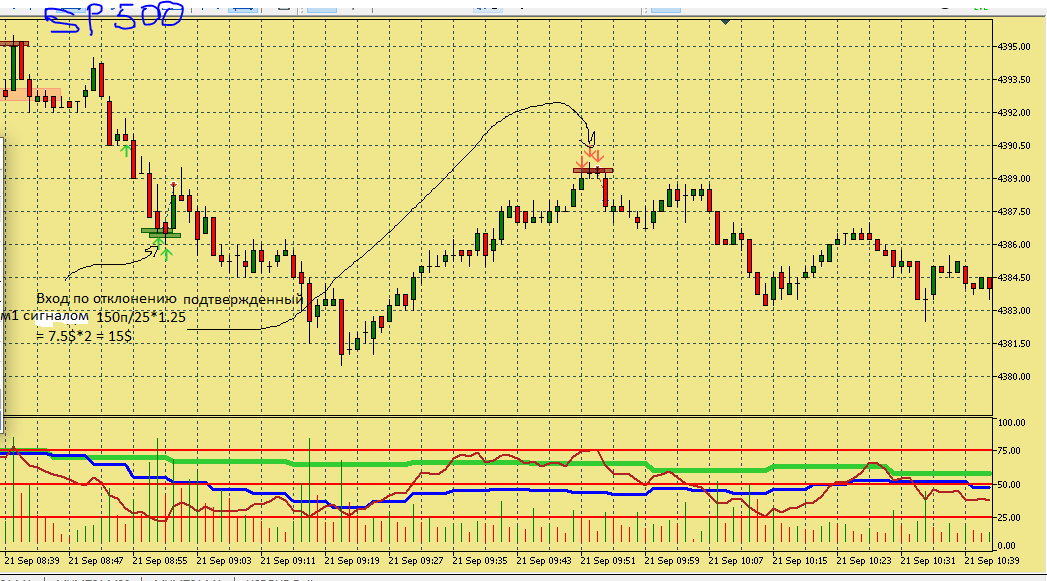The width and height of the screenshot is (1047, 581).
Task: Click the 4380.00 price axis label
Action: click(1014, 377)
